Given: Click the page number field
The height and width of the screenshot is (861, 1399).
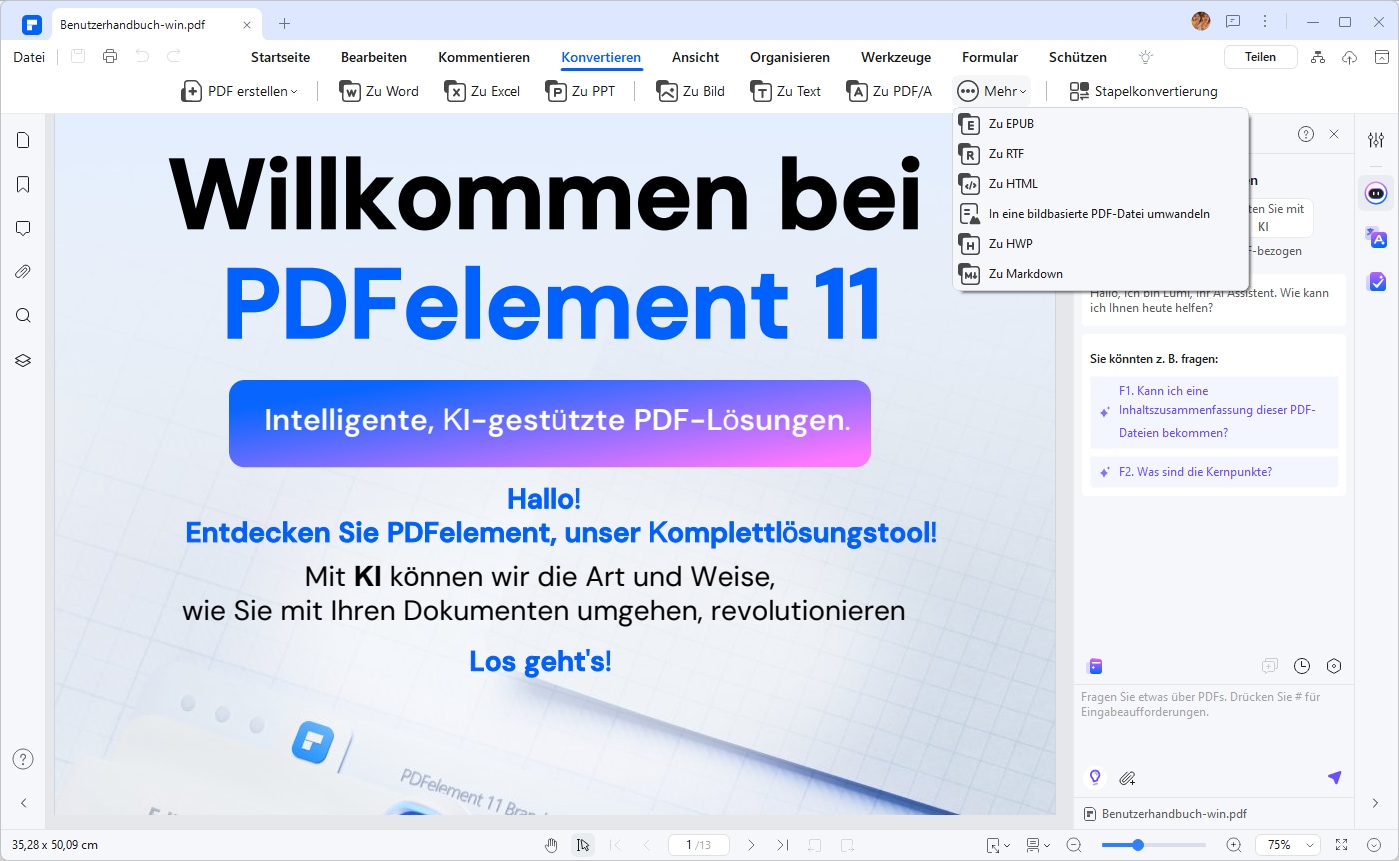Looking at the screenshot, I should 699,845.
